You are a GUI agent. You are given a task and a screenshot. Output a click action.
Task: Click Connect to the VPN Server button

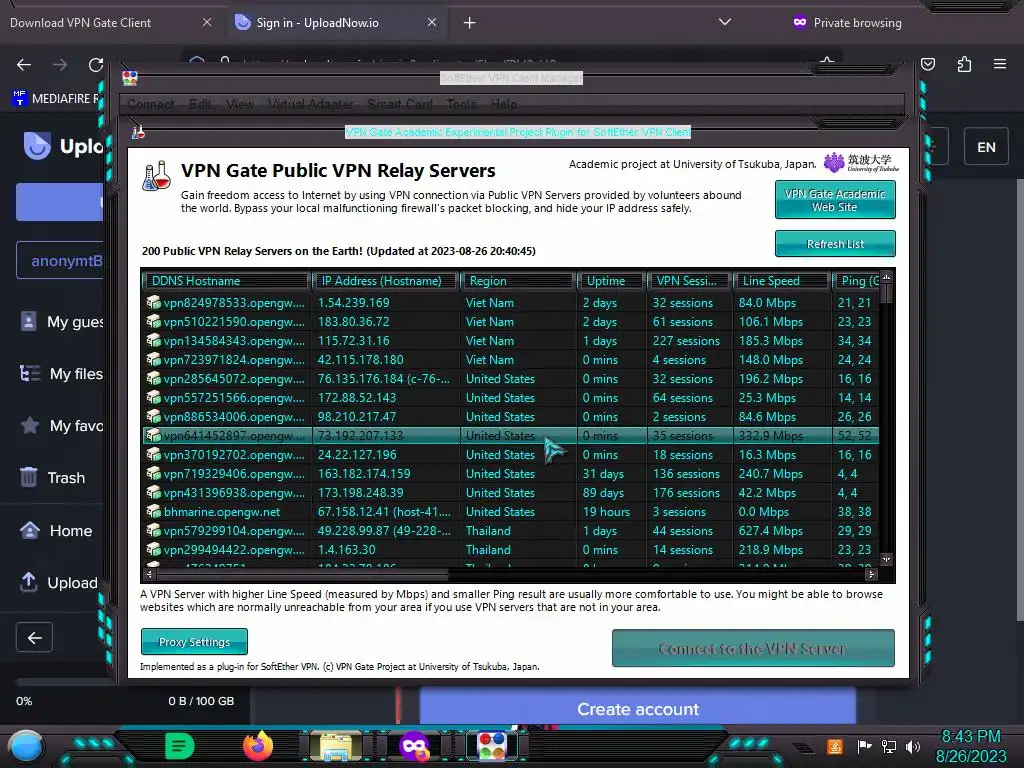tap(753, 648)
